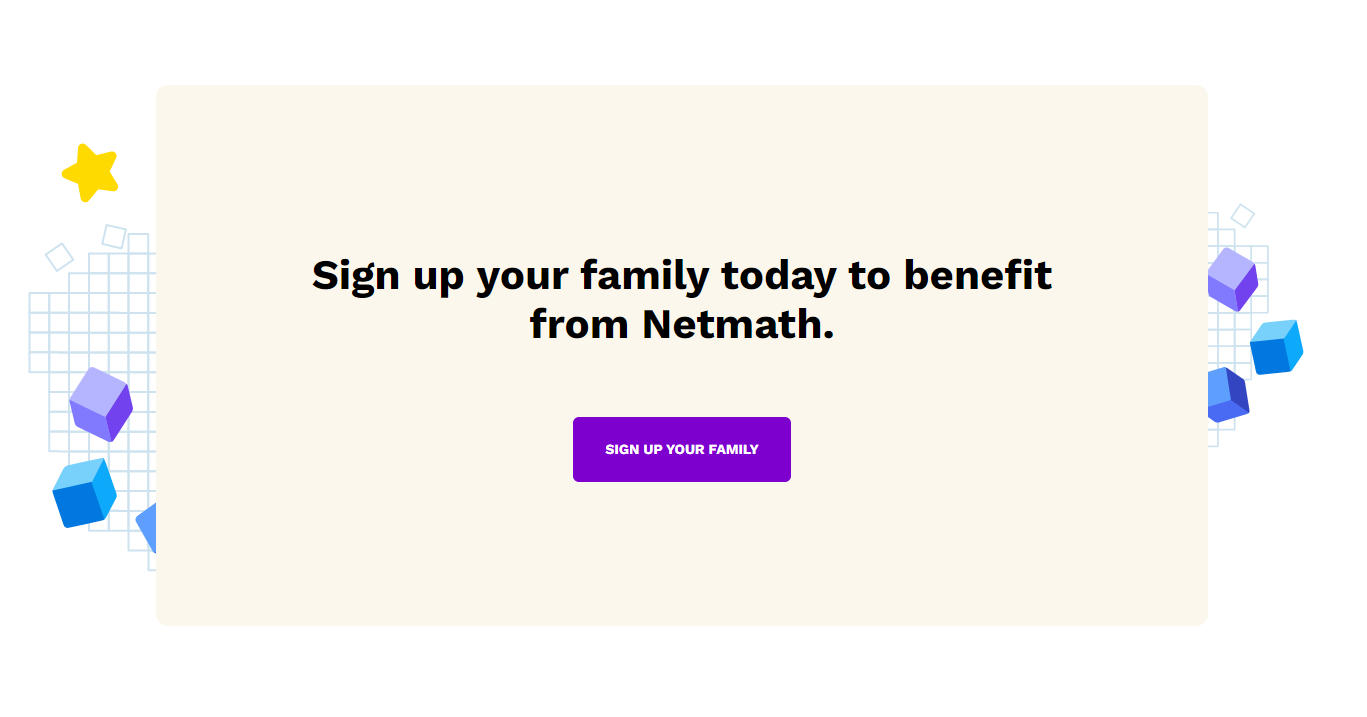The height and width of the screenshot is (717, 1367).
Task: Click the small outlined square atop the left grid
Action: tap(114, 236)
